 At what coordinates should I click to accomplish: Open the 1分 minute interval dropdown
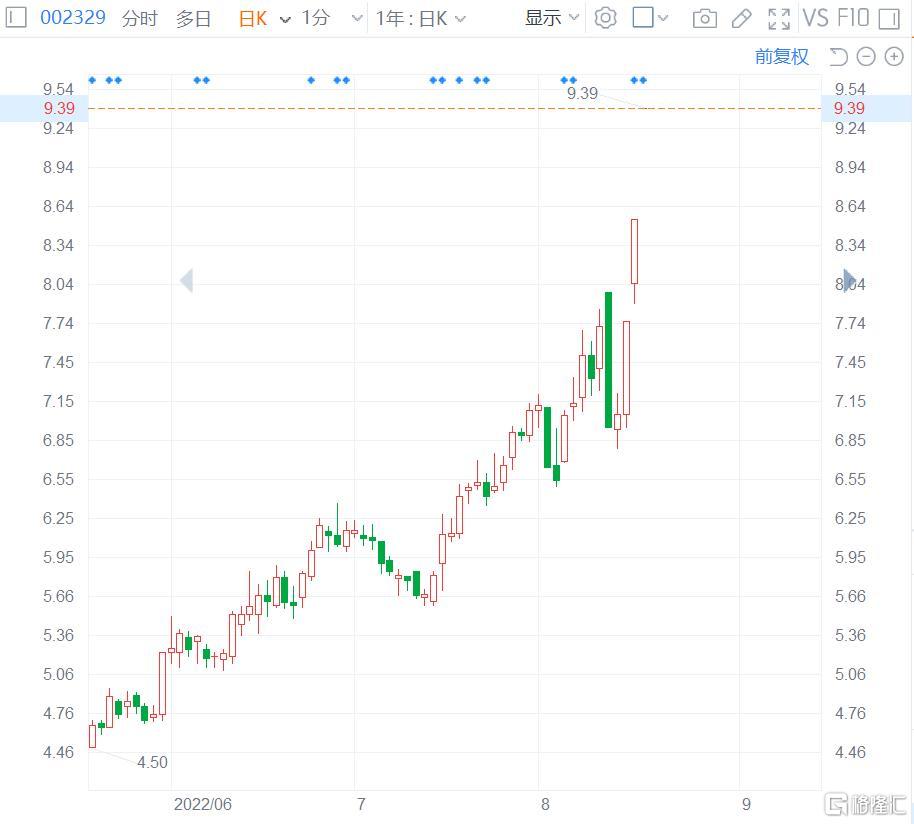point(332,19)
